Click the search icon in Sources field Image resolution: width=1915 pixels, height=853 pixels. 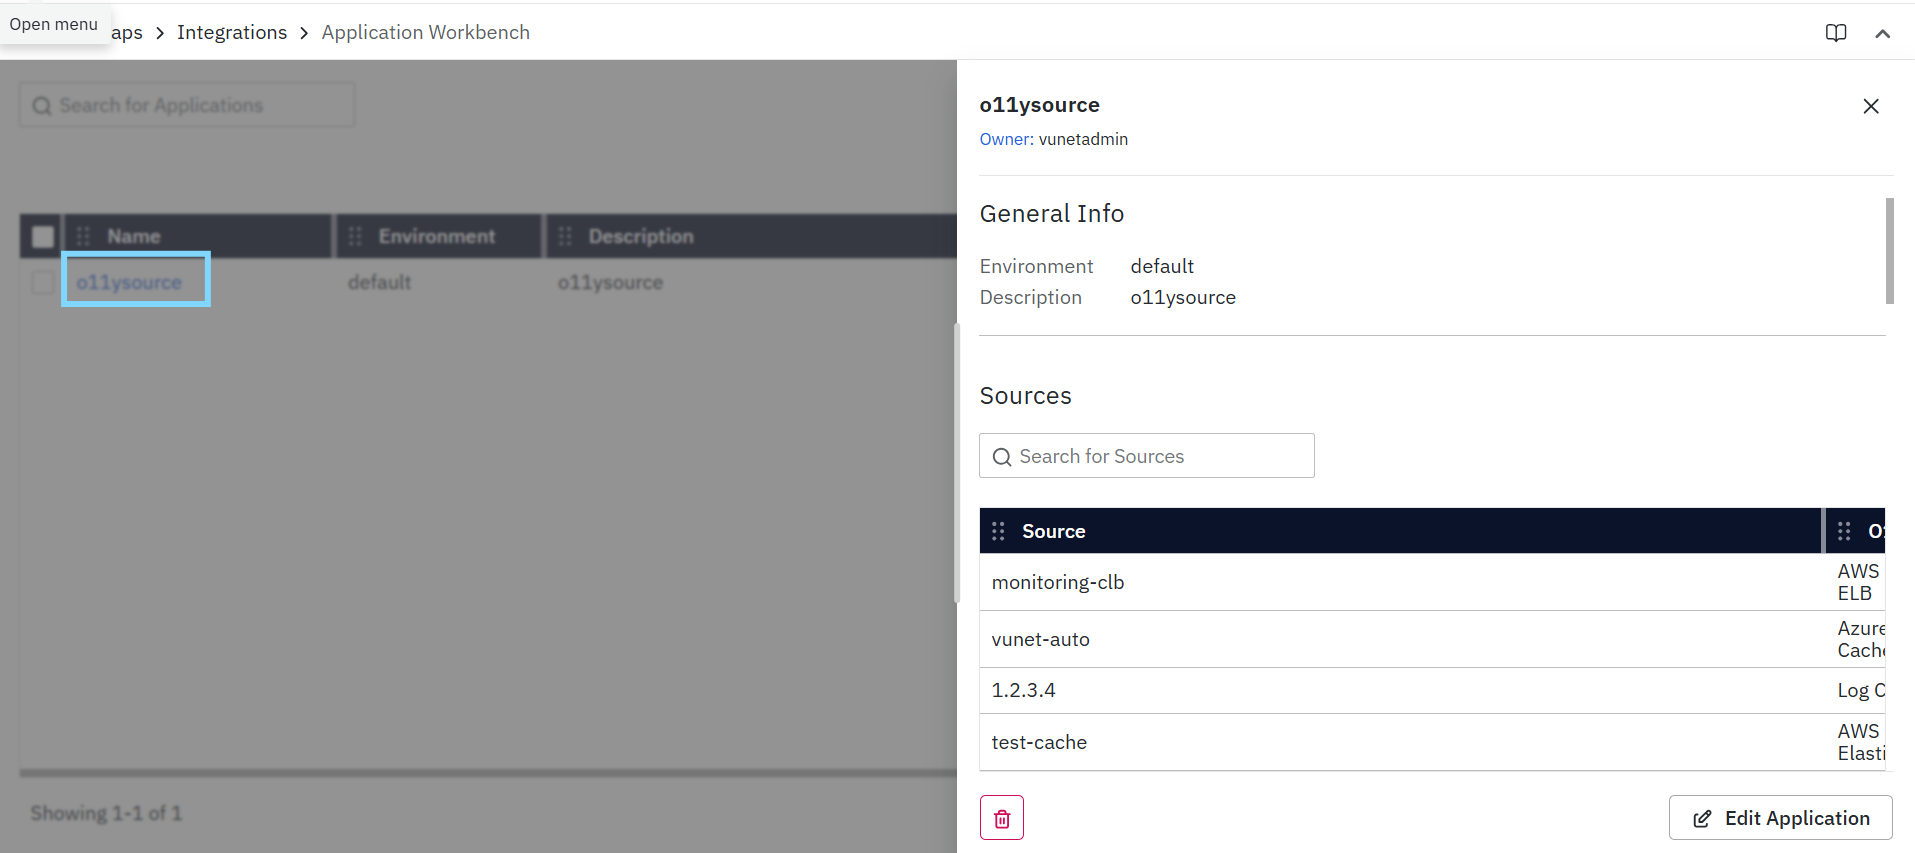(1001, 457)
